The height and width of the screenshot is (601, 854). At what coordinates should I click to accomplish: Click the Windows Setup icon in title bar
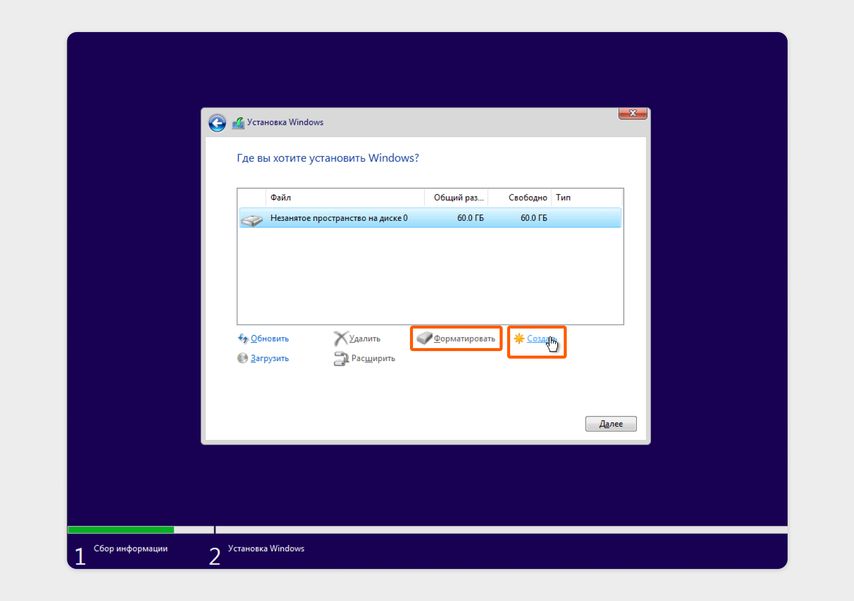[239, 123]
